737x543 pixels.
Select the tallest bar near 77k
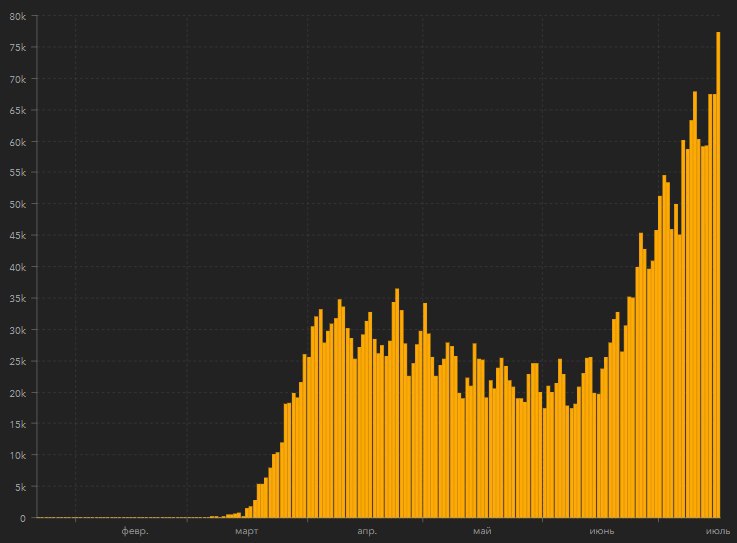(x=718, y=275)
